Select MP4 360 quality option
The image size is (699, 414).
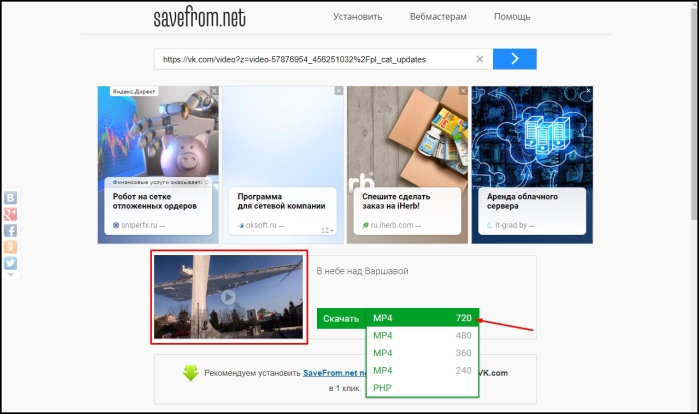click(422, 353)
